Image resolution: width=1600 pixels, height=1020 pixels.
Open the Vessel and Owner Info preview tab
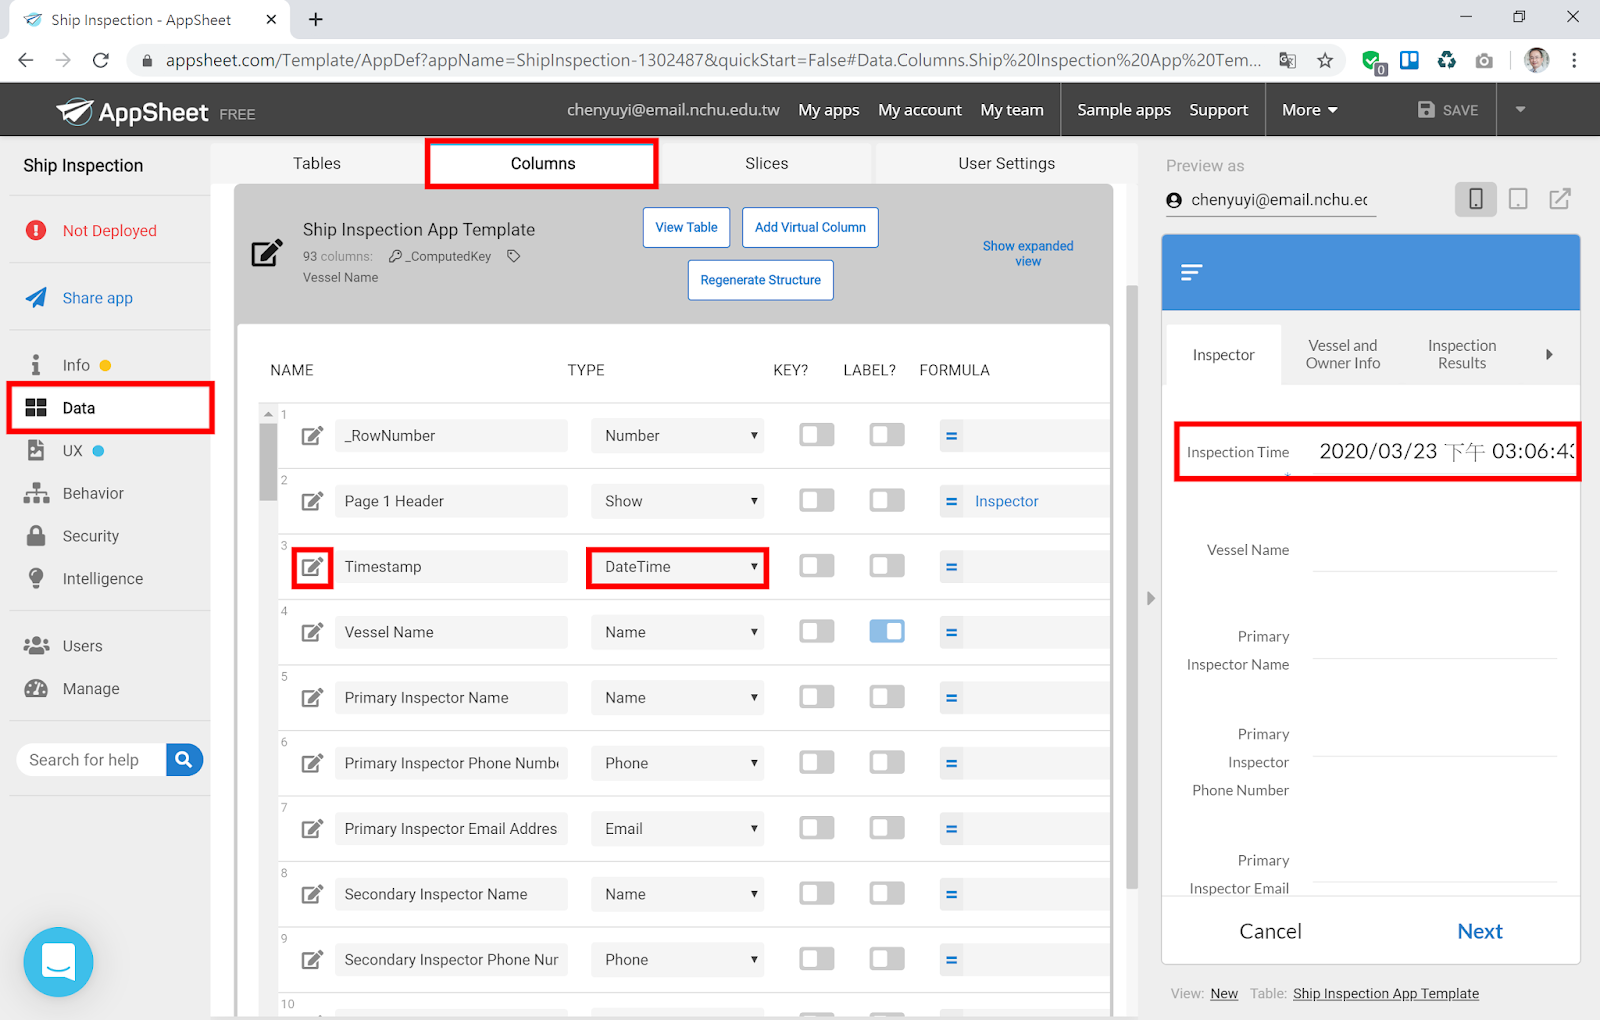1343,355
